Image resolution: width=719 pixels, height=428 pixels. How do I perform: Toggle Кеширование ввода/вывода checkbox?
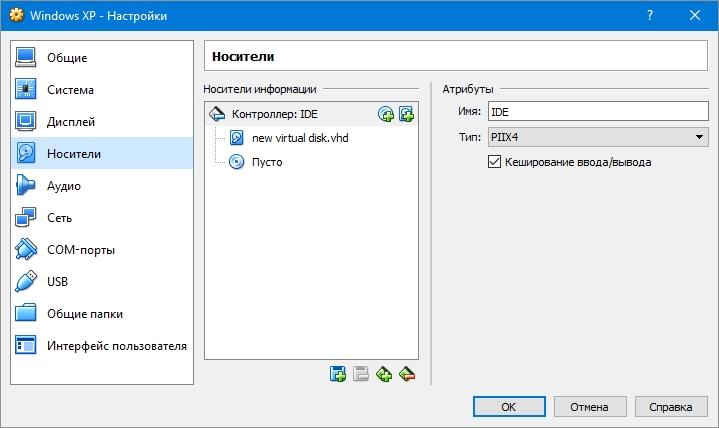point(494,162)
